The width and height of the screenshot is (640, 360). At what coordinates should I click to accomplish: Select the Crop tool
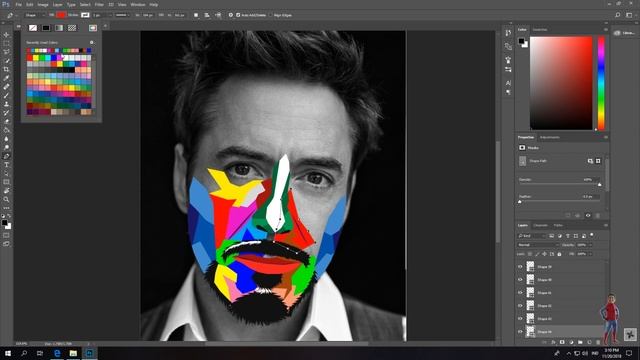(6, 69)
